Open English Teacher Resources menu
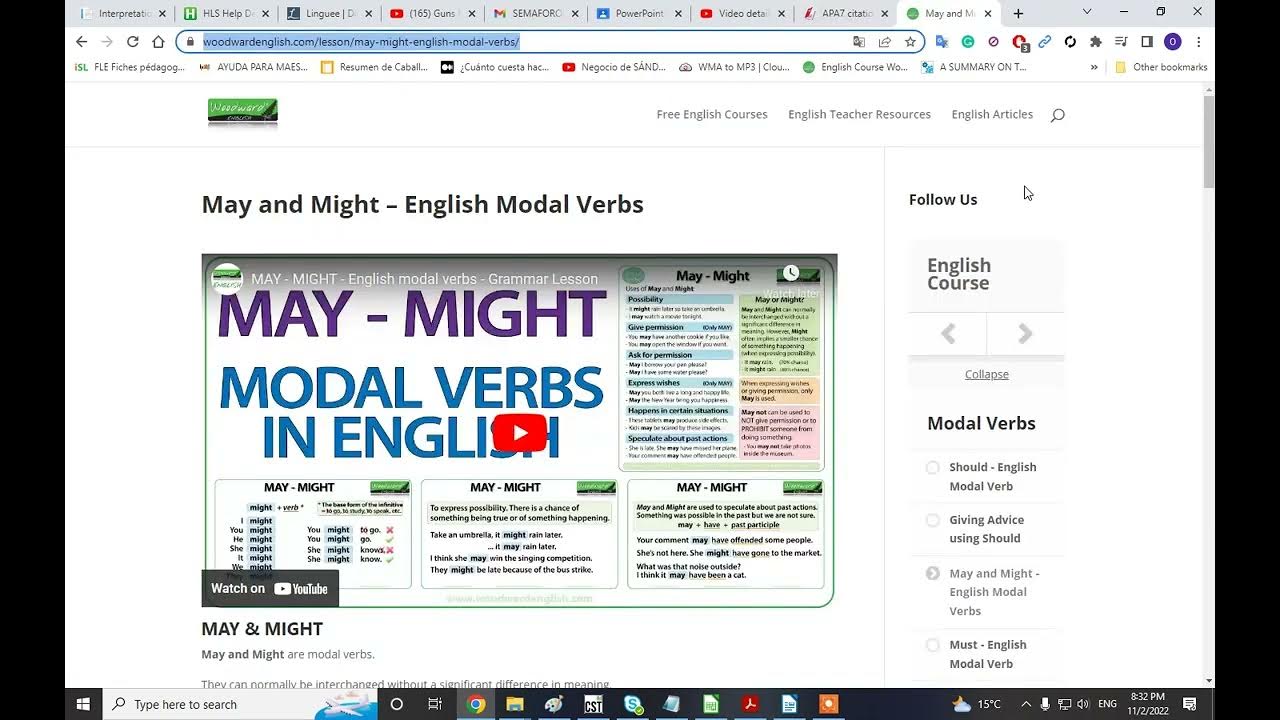Image resolution: width=1280 pixels, height=720 pixels. point(859,114)
